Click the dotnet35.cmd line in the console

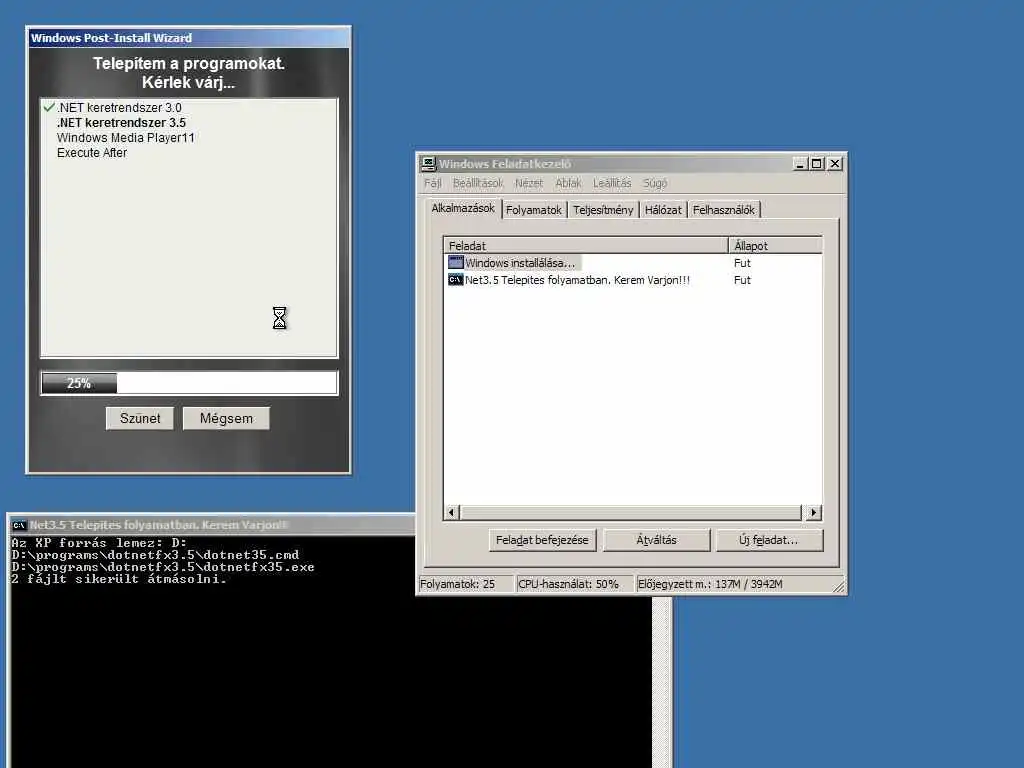[x=155, y=554]
